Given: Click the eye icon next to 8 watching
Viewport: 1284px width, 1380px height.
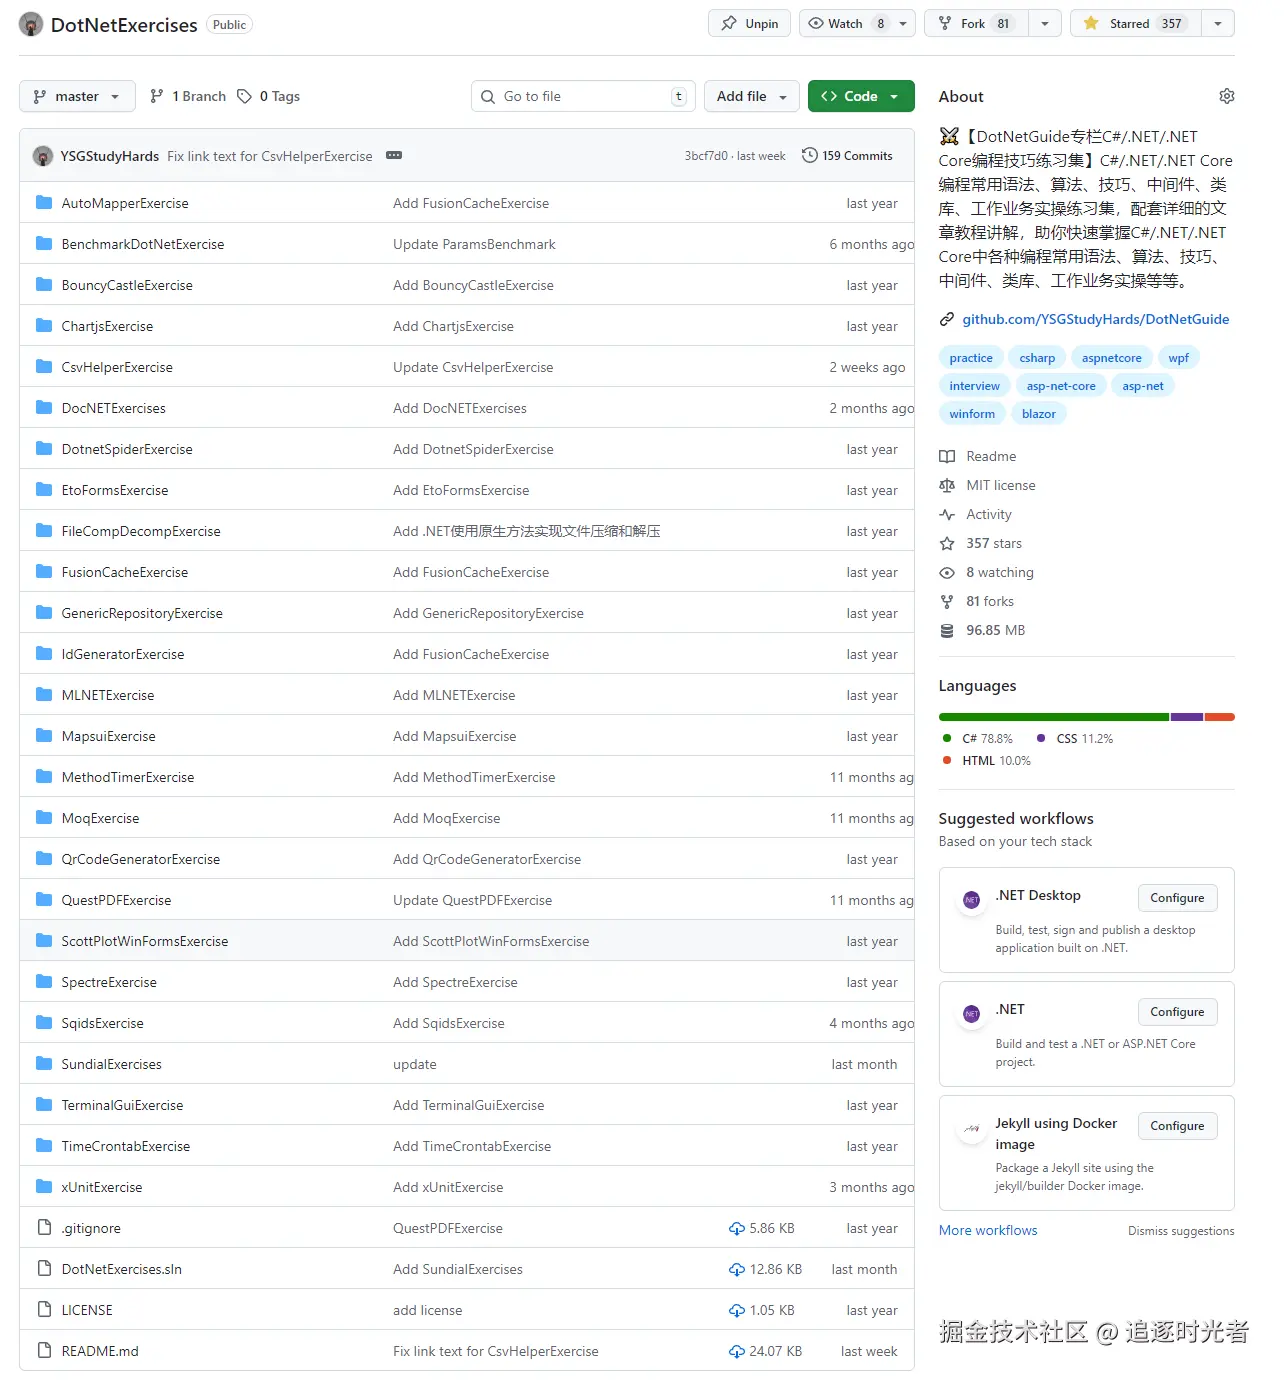Looking at the screenshot, I should [947, 572].
